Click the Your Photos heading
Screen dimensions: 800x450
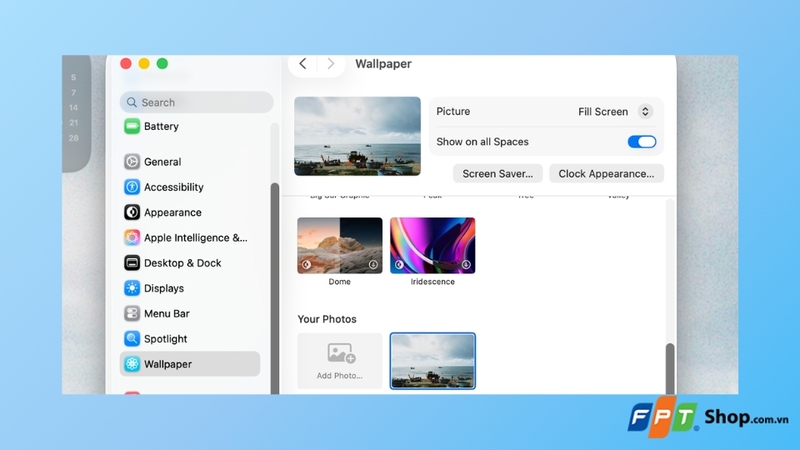[x=327, y=319]
